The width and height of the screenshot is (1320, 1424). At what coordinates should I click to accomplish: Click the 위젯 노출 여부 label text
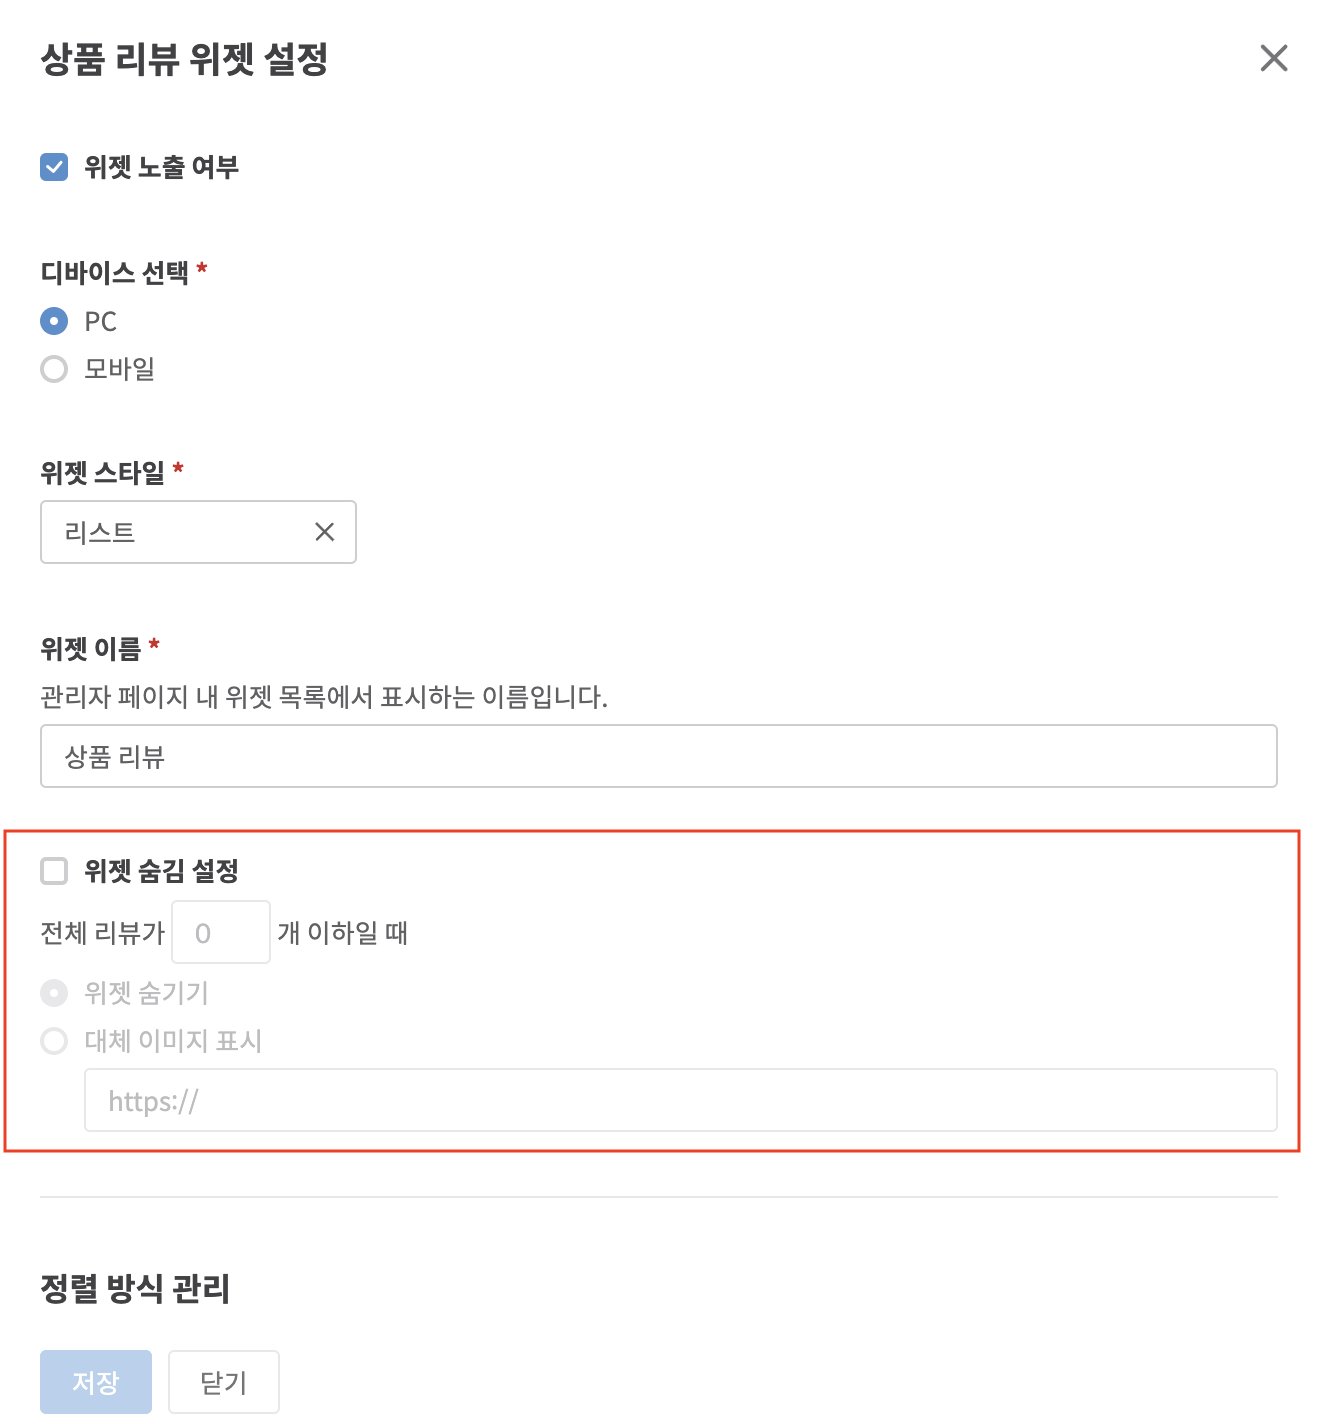click(161, 167)
